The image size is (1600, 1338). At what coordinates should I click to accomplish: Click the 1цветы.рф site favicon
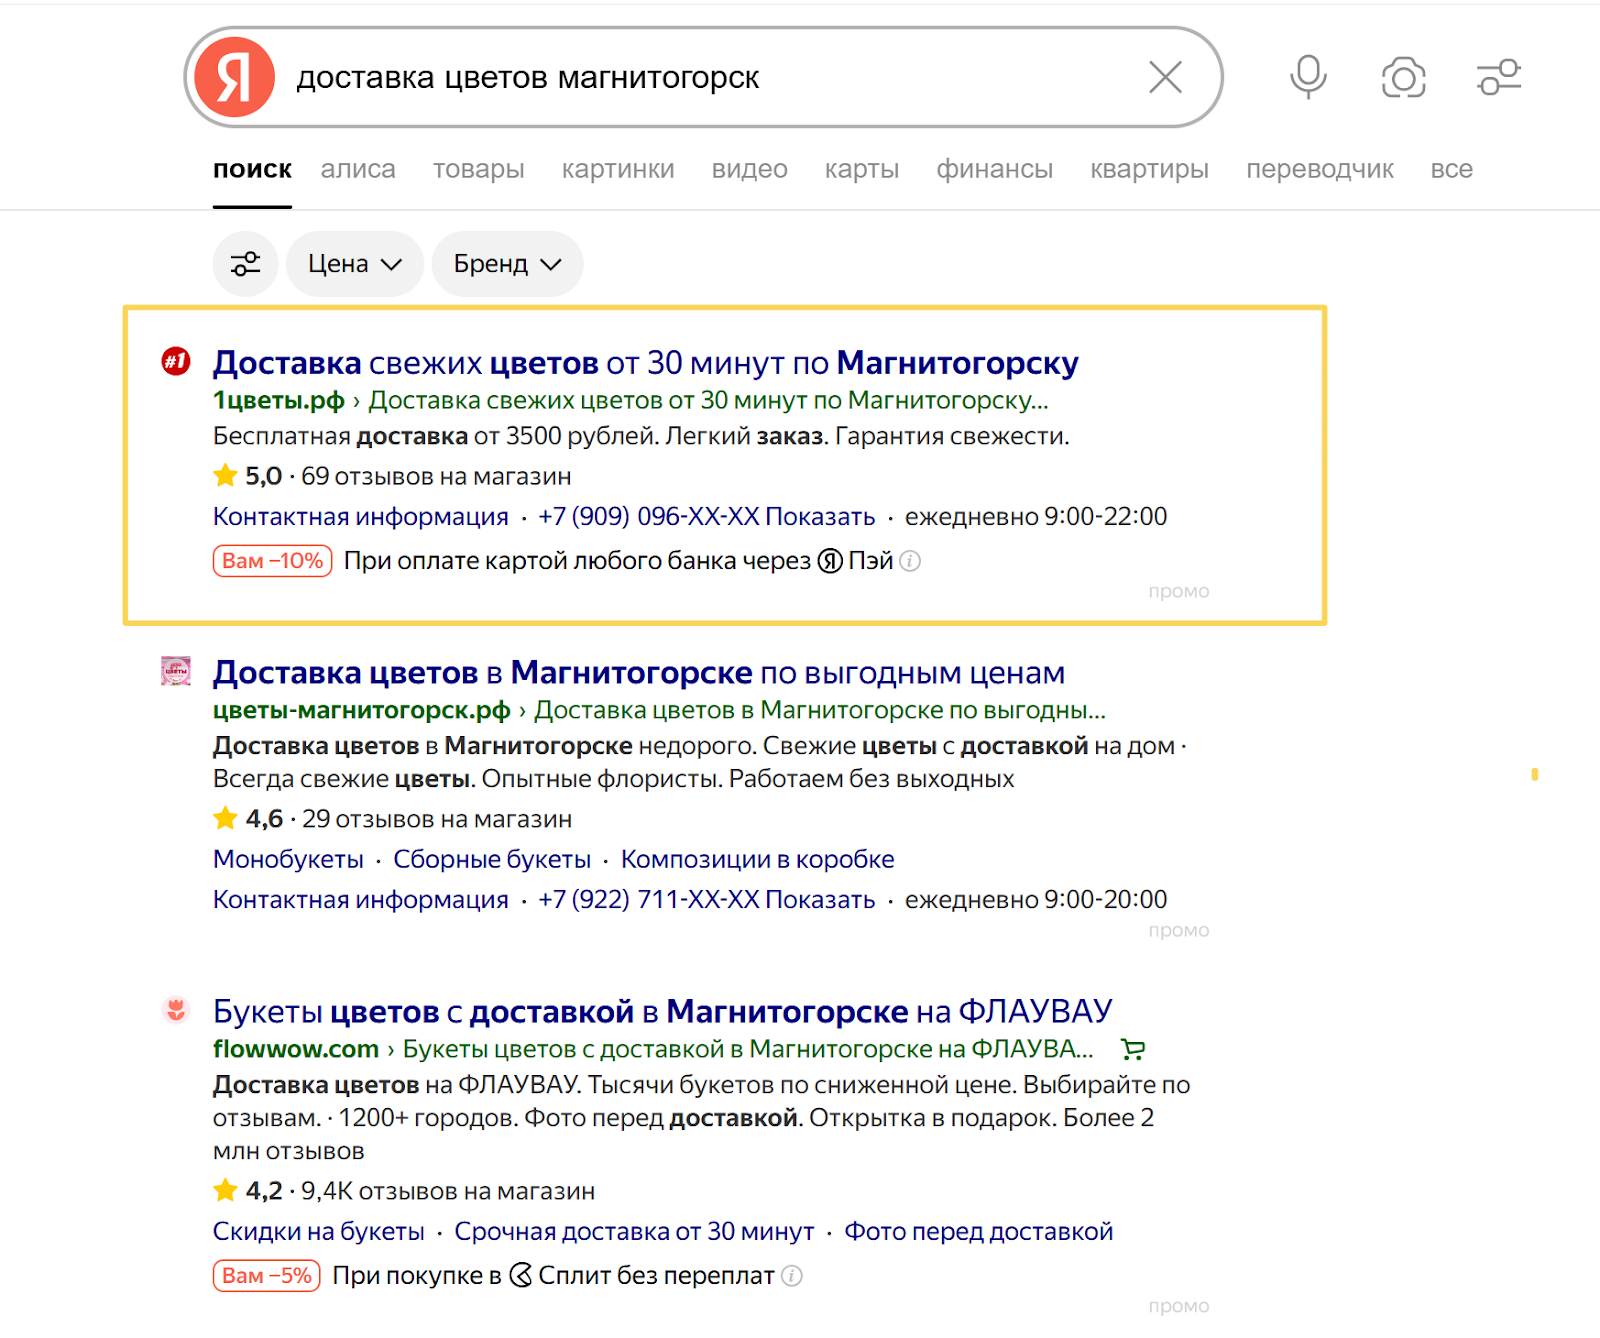pyautogui.click(x=176, y=361)
